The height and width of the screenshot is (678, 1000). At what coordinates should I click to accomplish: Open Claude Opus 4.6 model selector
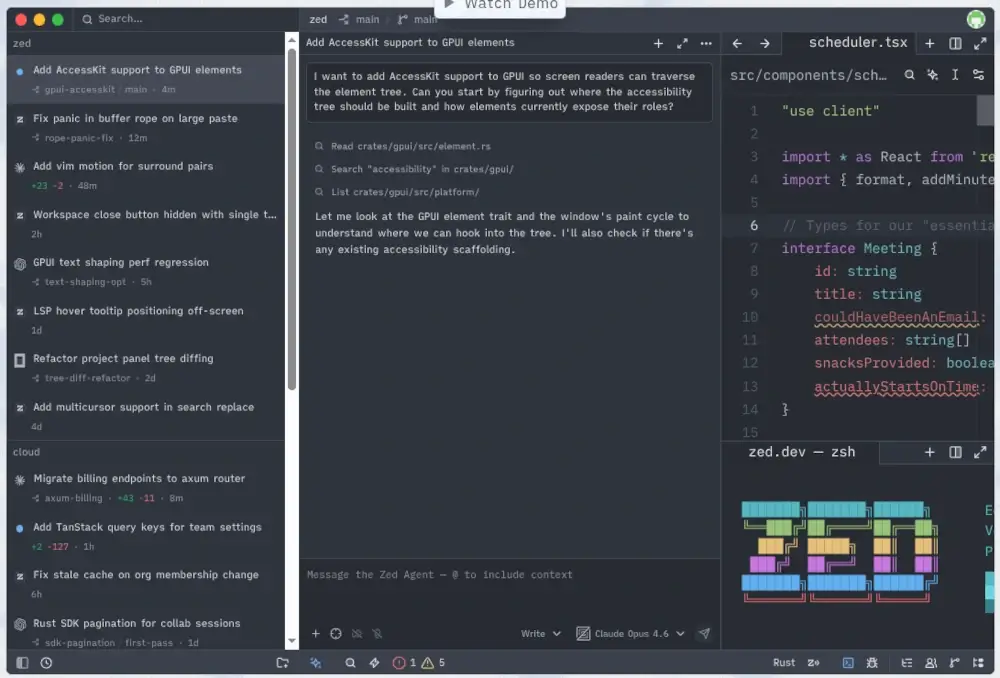631,633
